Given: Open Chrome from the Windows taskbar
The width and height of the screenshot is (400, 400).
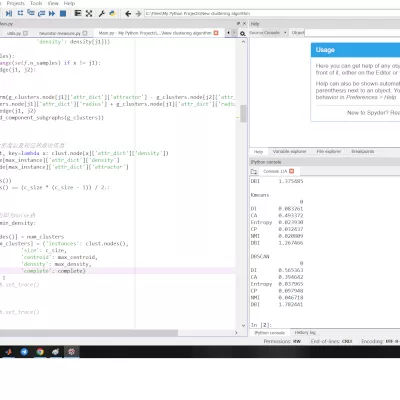Looking at the screenshot, I should pyautogui.click(x=40, y=352).
